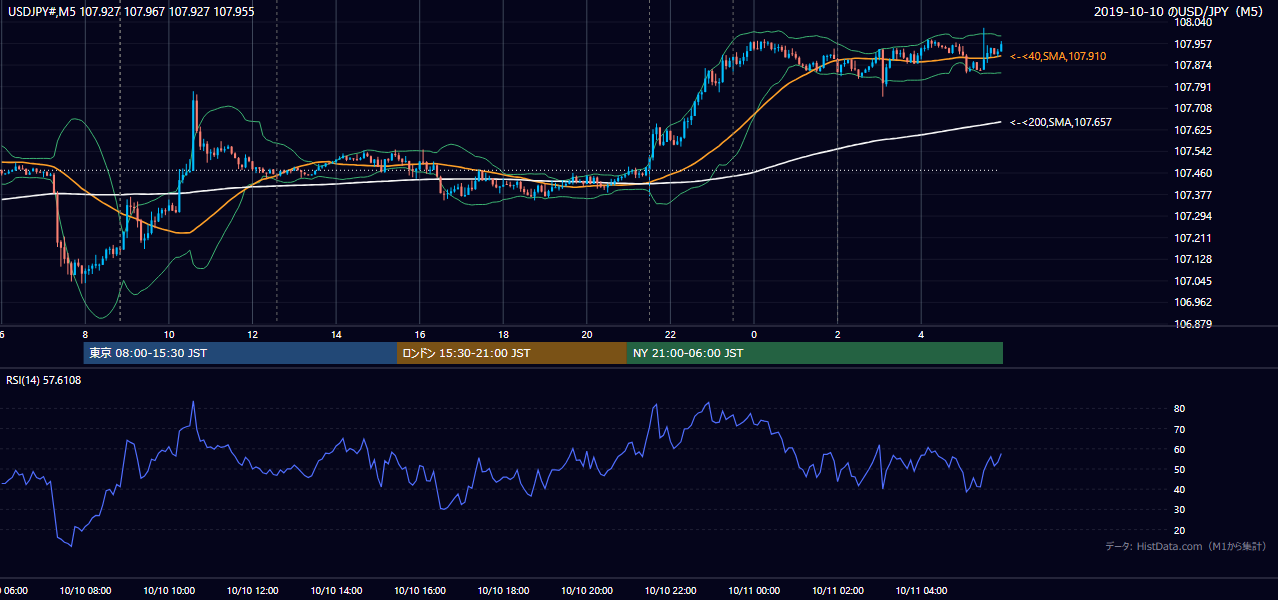Click the 10/10 08:00 time label

[85, 590]
